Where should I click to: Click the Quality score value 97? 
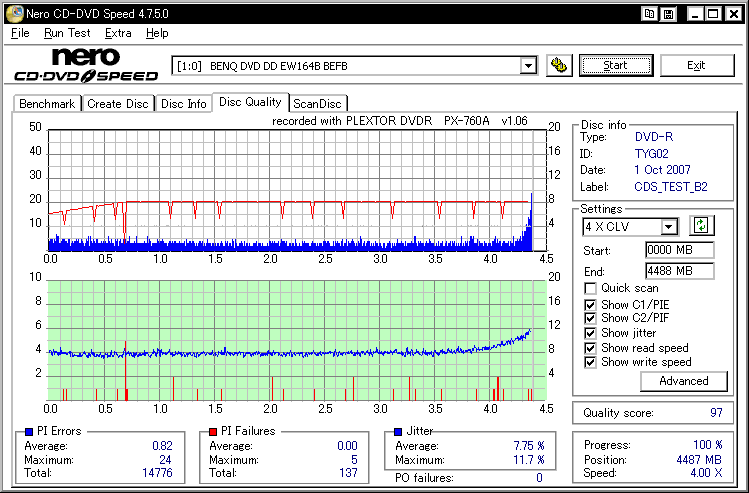716,413
